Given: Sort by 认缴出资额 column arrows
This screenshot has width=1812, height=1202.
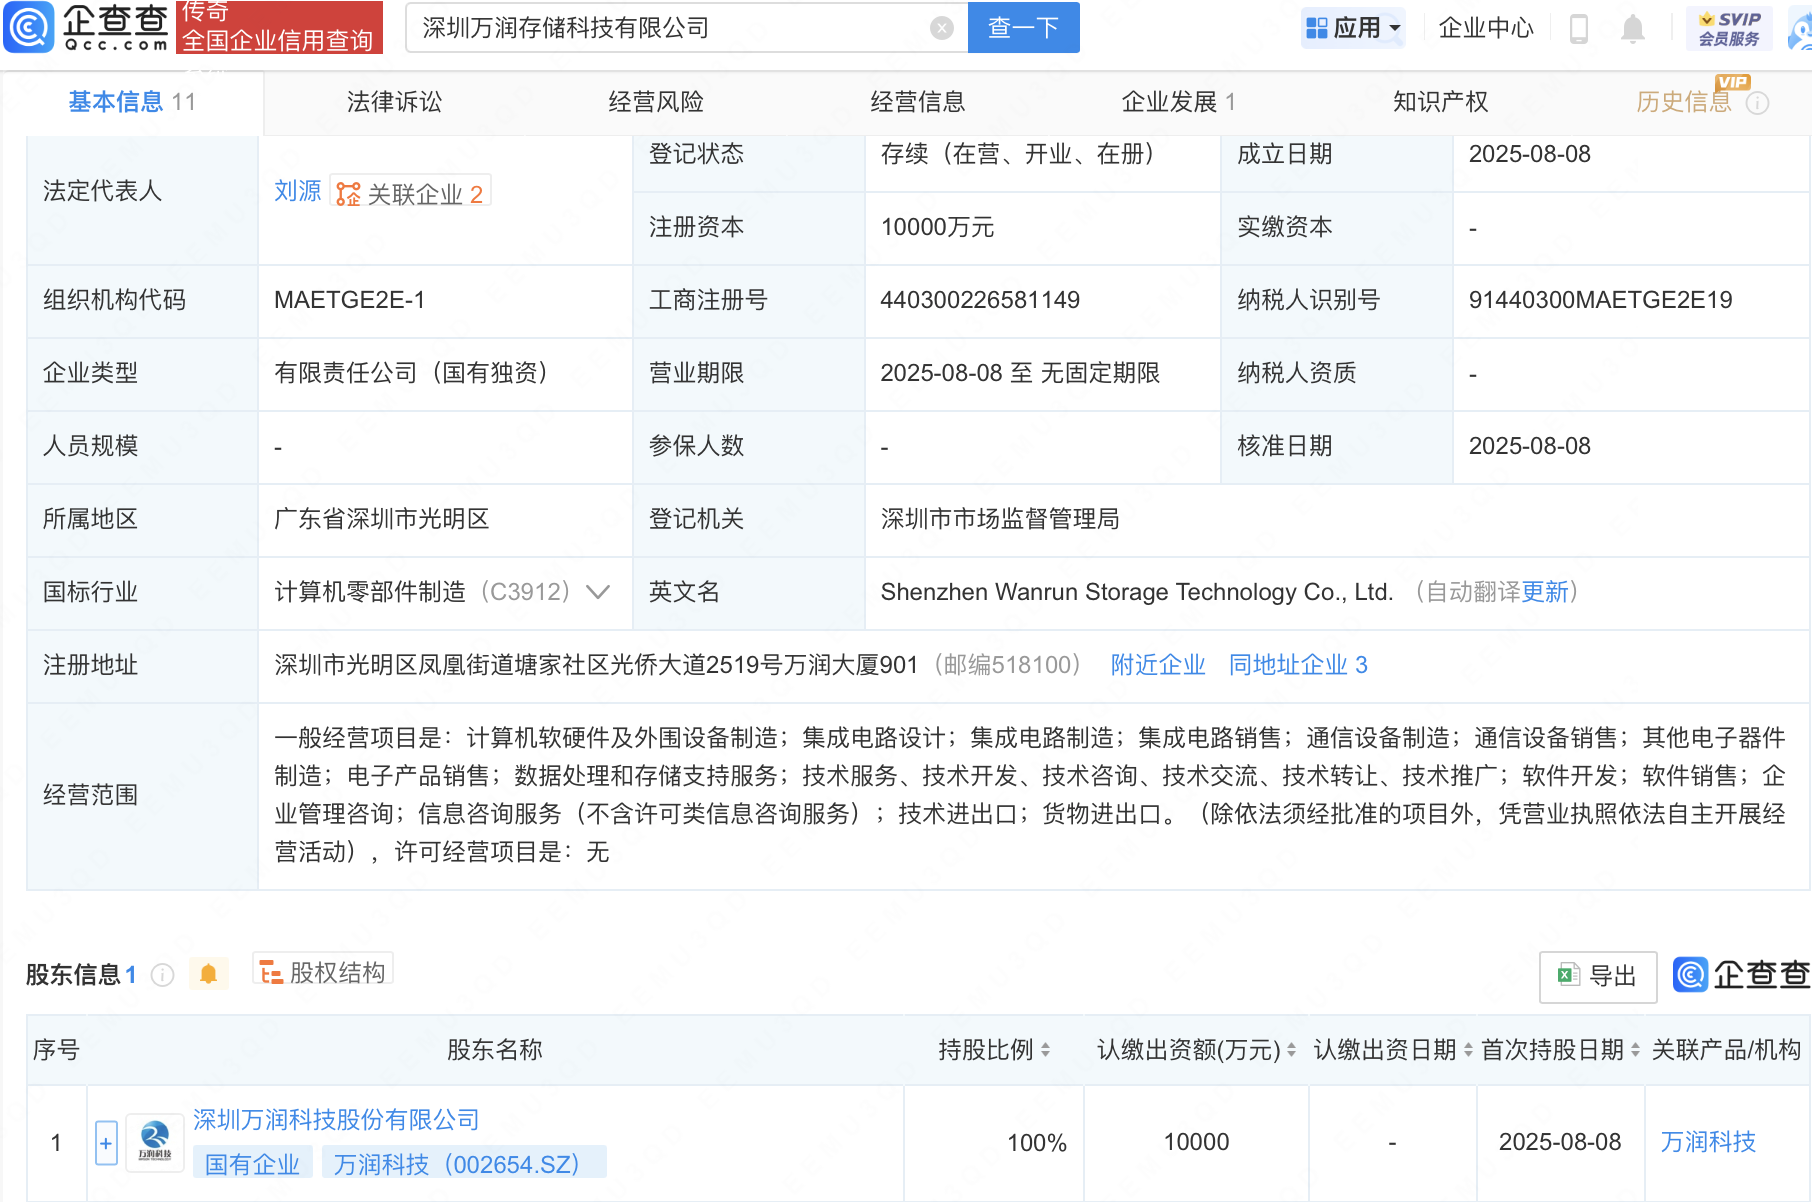Looking at the screenshot, I should (x=1291, y=1050).
